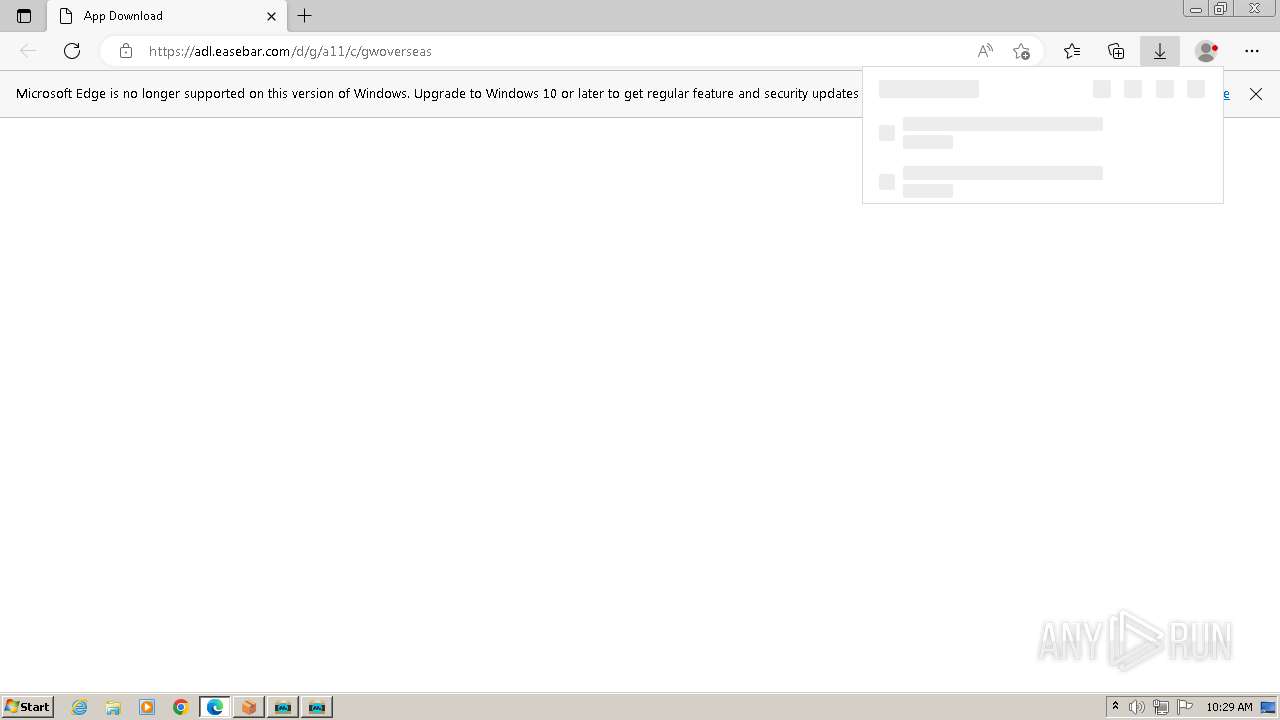Launch Google Chrome from taskbar
Viewport: 1280px width, 720px height.
pyautogui.click(x=181, y=707)
